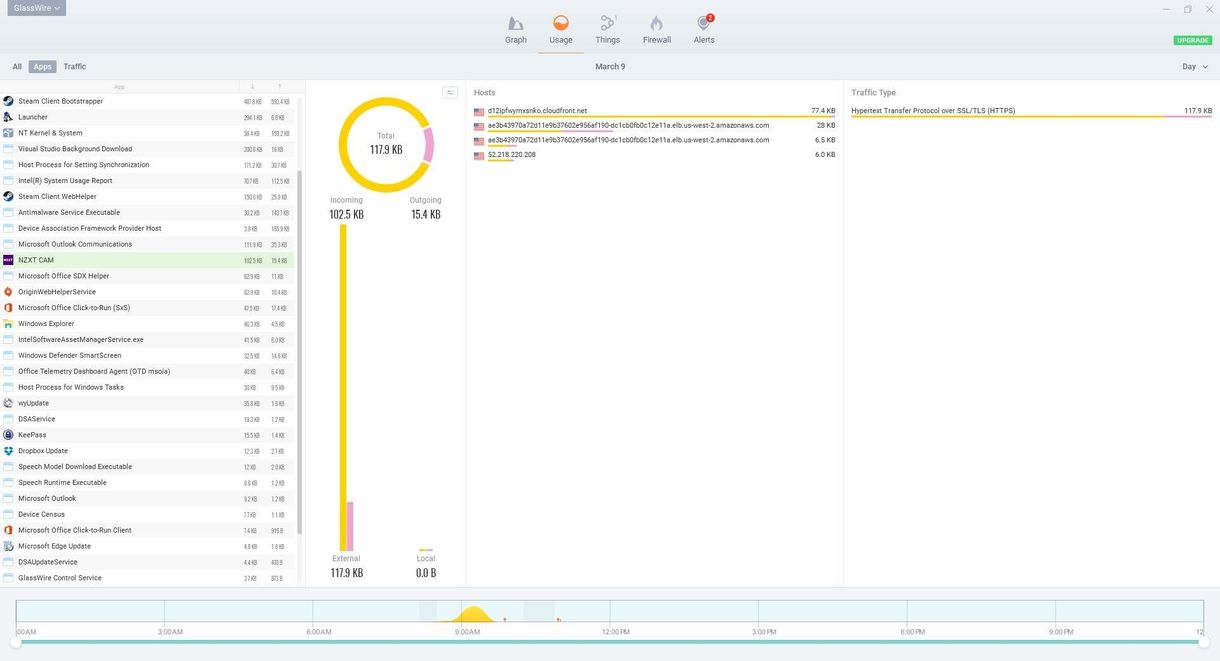Select the Apps usage filter
1220x661 pixels.
click(42, 67)
